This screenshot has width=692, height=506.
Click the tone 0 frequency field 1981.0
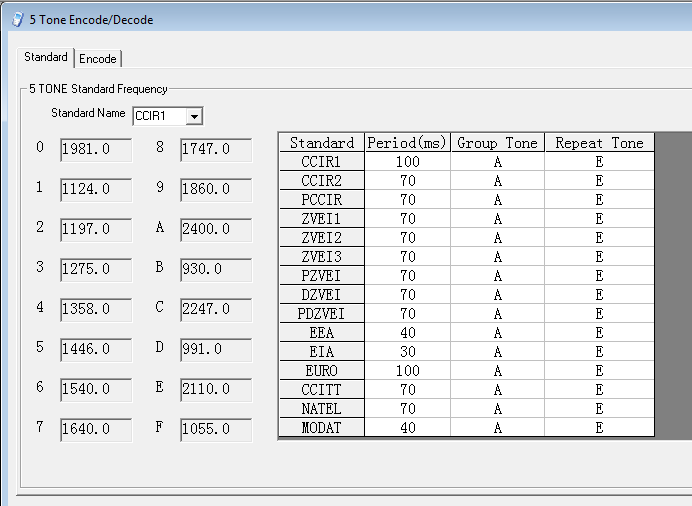(96, 150)
